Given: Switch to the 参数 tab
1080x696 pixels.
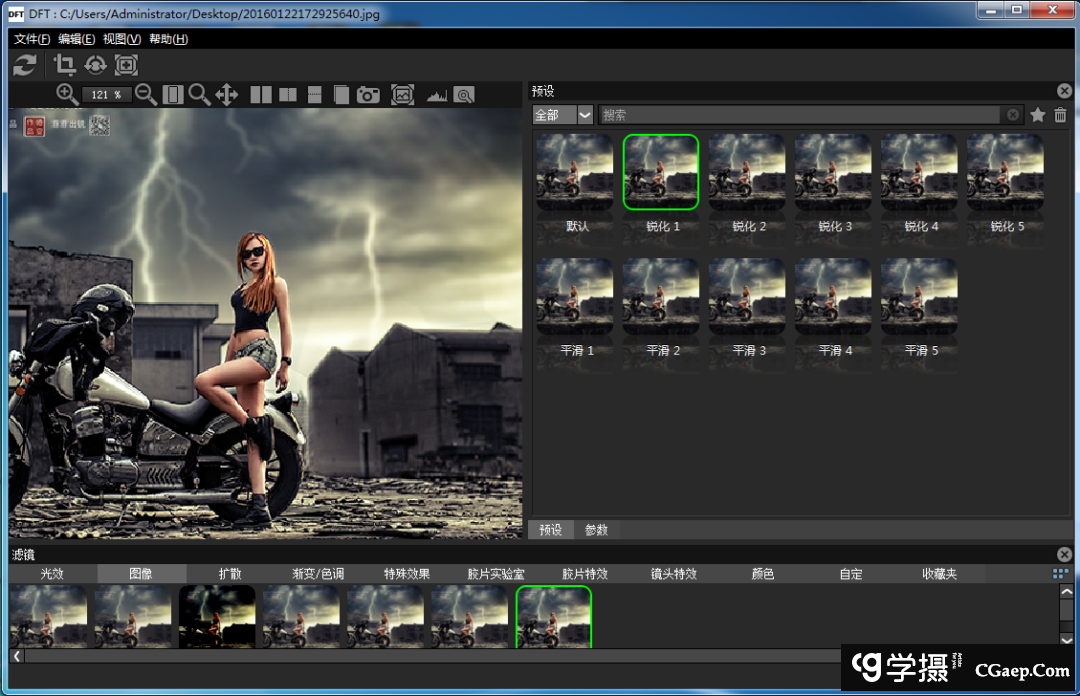Looking at the screenshot, I should [596, 530].
